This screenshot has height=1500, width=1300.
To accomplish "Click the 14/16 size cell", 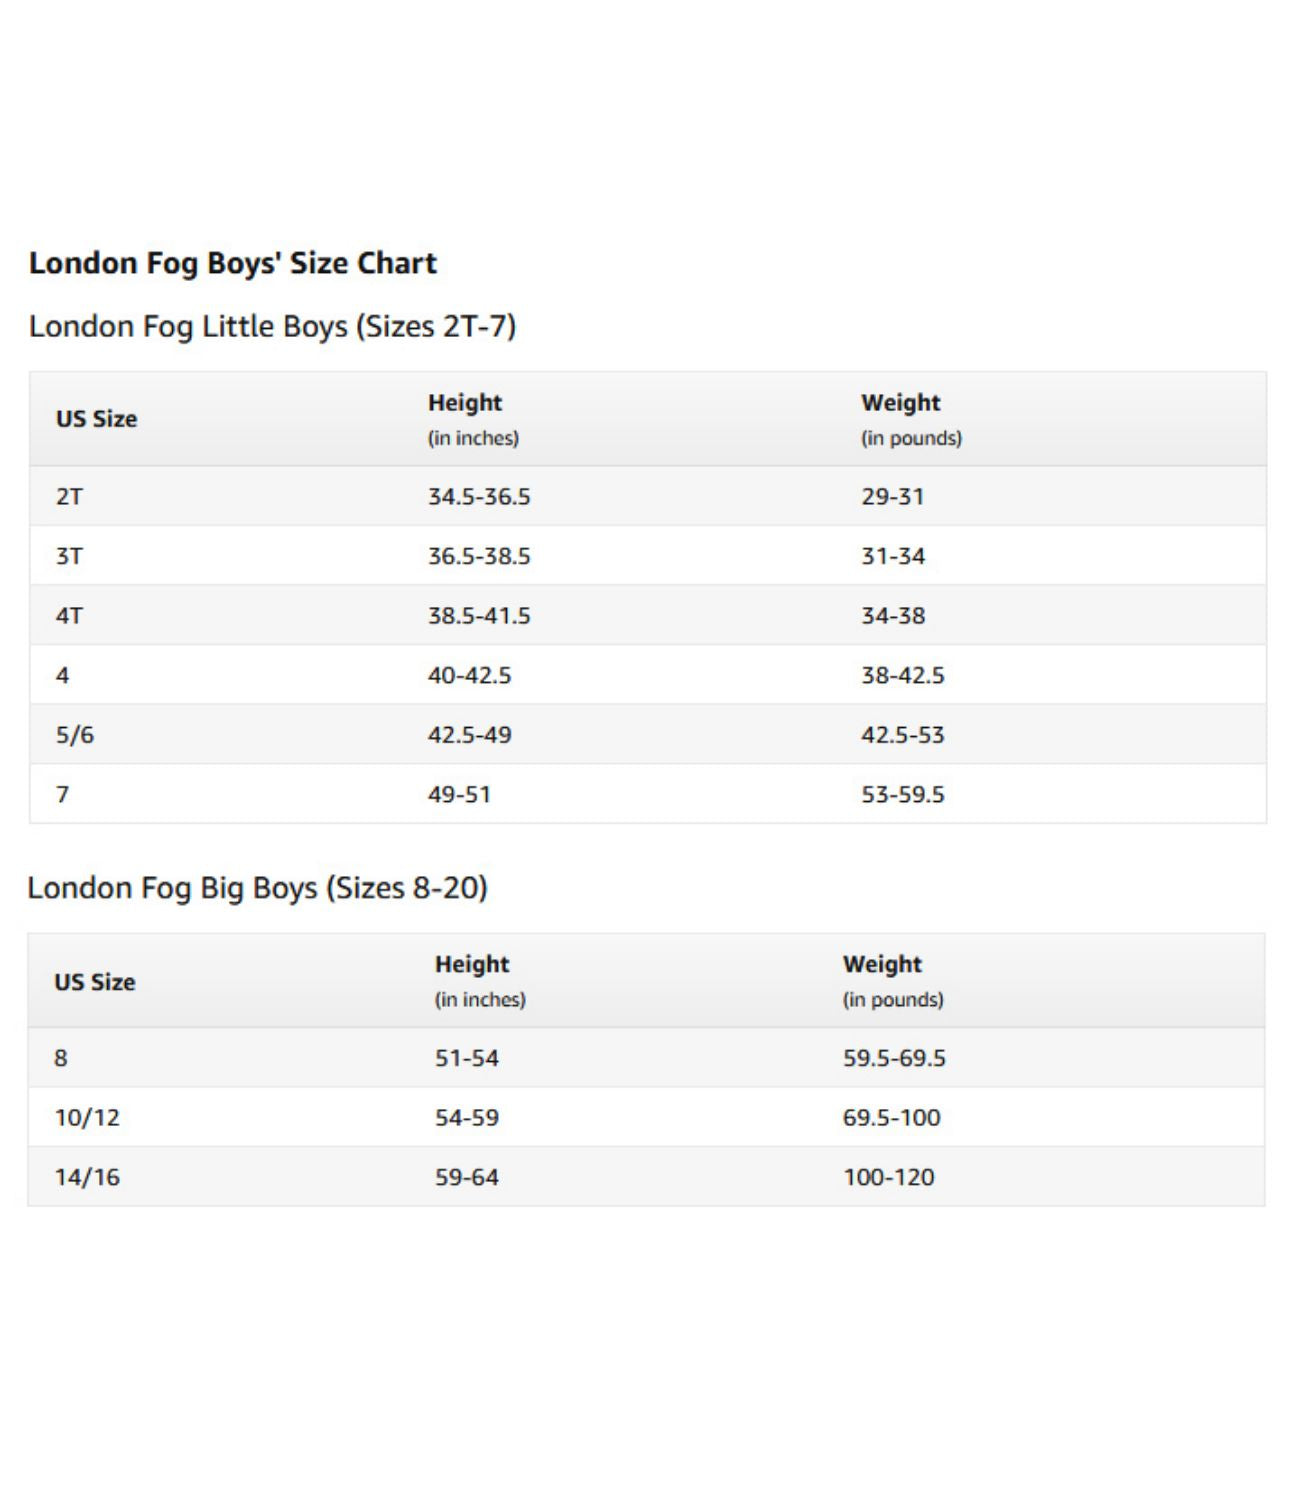I will [87, 1177].
